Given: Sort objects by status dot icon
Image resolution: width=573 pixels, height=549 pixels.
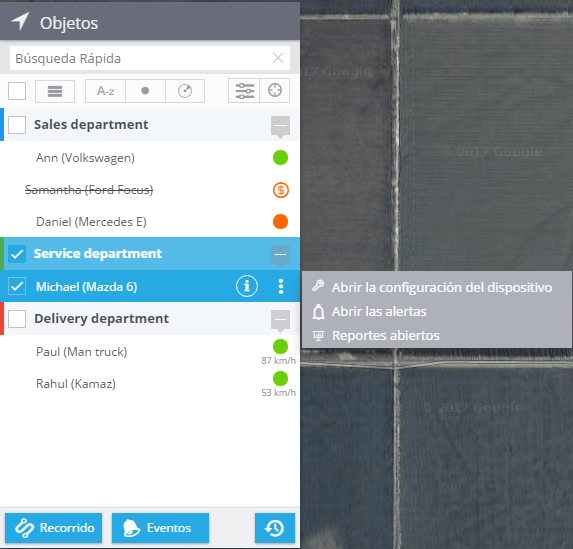Looking at the screenshot, I should (x=145, y=91).
